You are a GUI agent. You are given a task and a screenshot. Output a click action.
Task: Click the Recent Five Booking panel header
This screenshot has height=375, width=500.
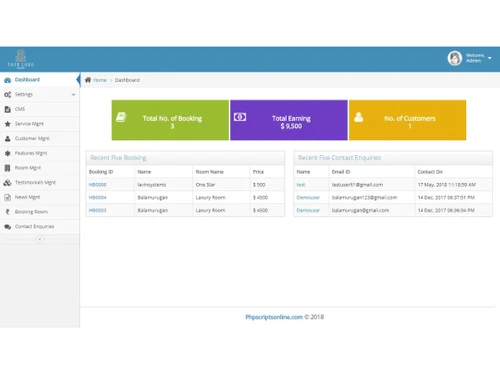185,158
